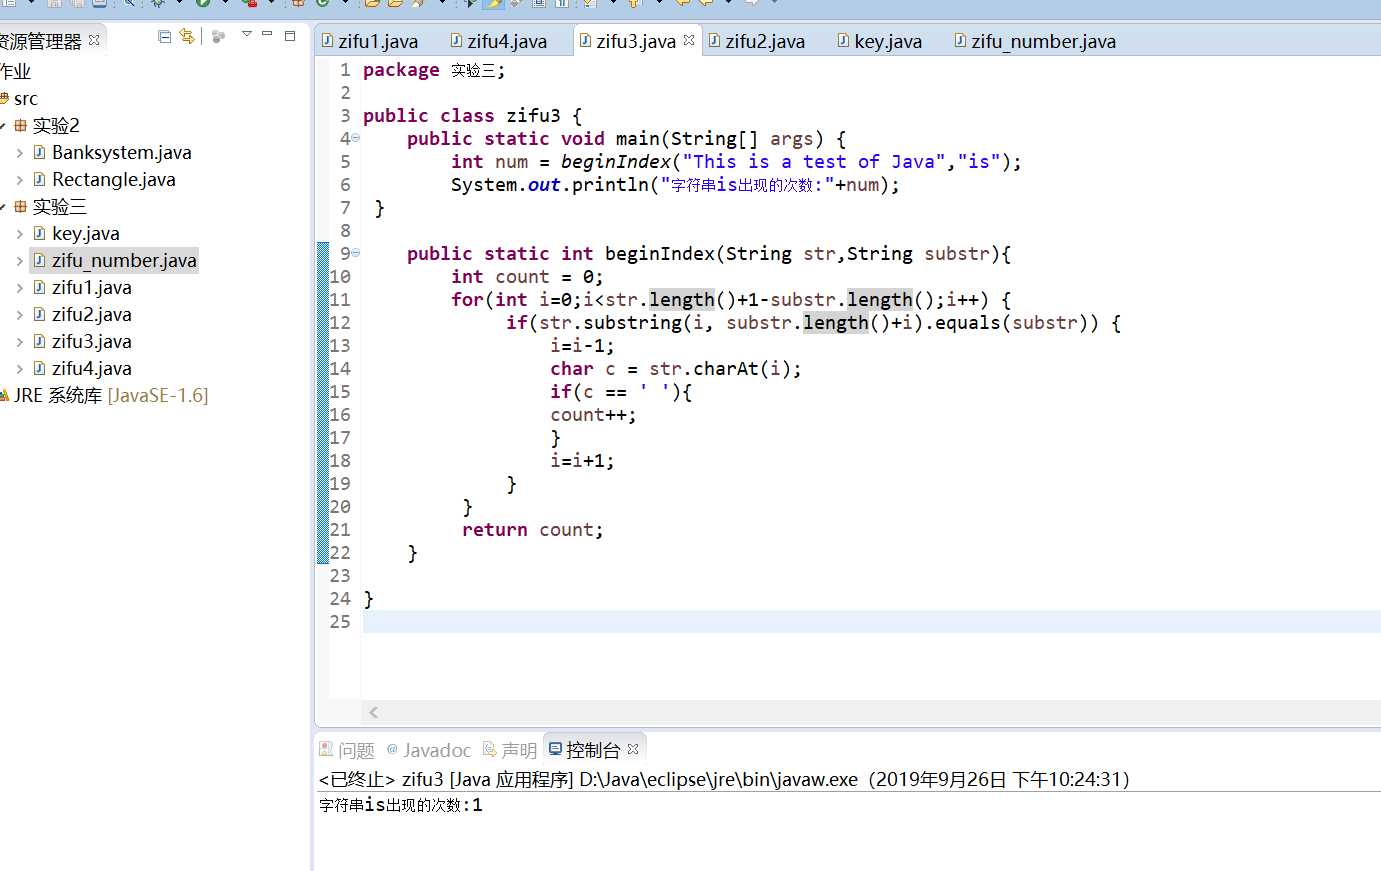
Task: Collapse all in the resource explorer
Action: [x=165, y=36]
